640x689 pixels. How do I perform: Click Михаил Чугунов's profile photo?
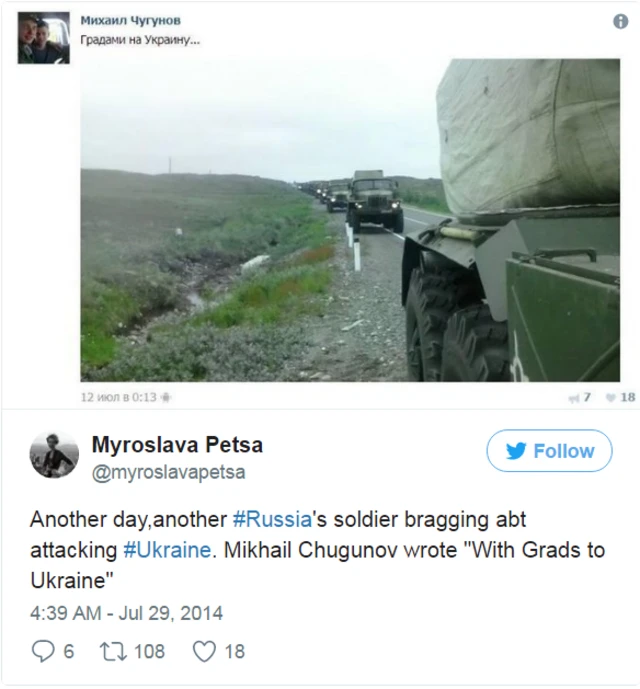coord(44,38)
